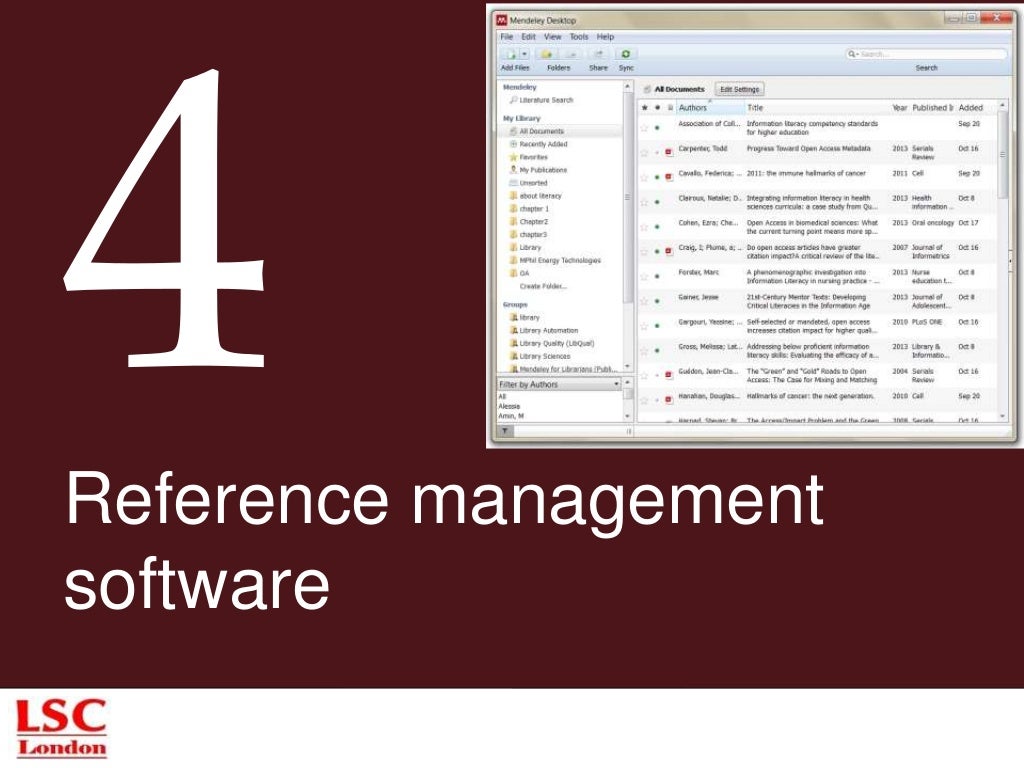Image resolution: width=1024 pixels, height=768 pixels.
Task: Toggle favorite star for Gross, Melissa row
Action: coord(645,351)
